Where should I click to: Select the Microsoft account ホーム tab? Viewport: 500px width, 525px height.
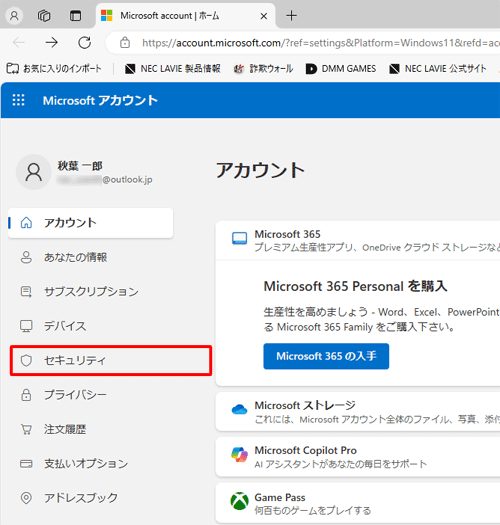pos(185,16)
